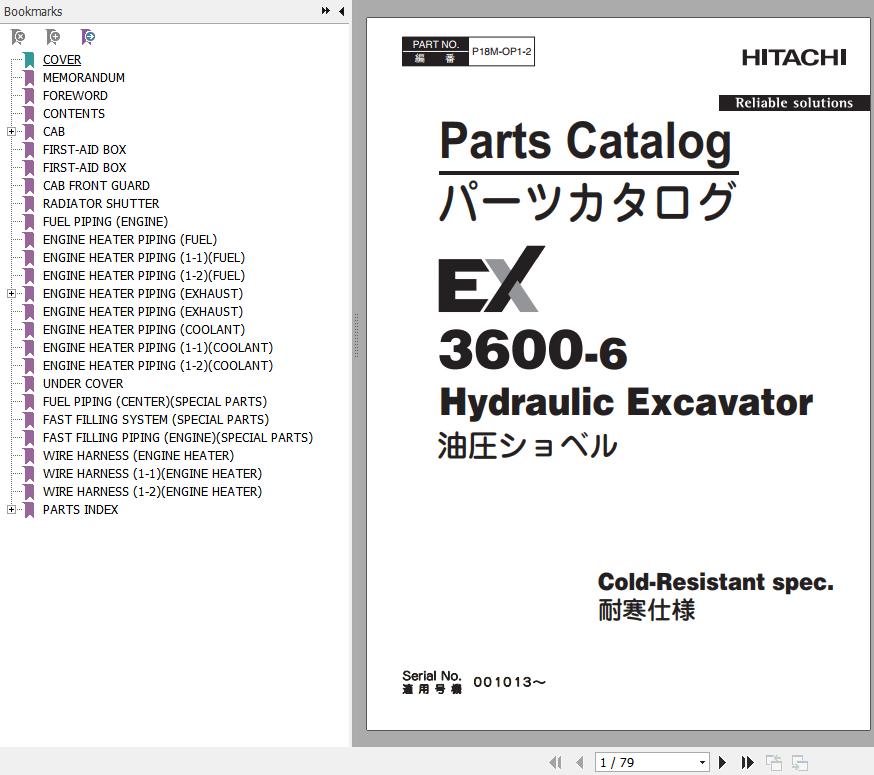This screenshot has height=775, width=874.
Task: Click the part number P18M-OP1-2
Action: pyautogui.click(x=501, y=51)
